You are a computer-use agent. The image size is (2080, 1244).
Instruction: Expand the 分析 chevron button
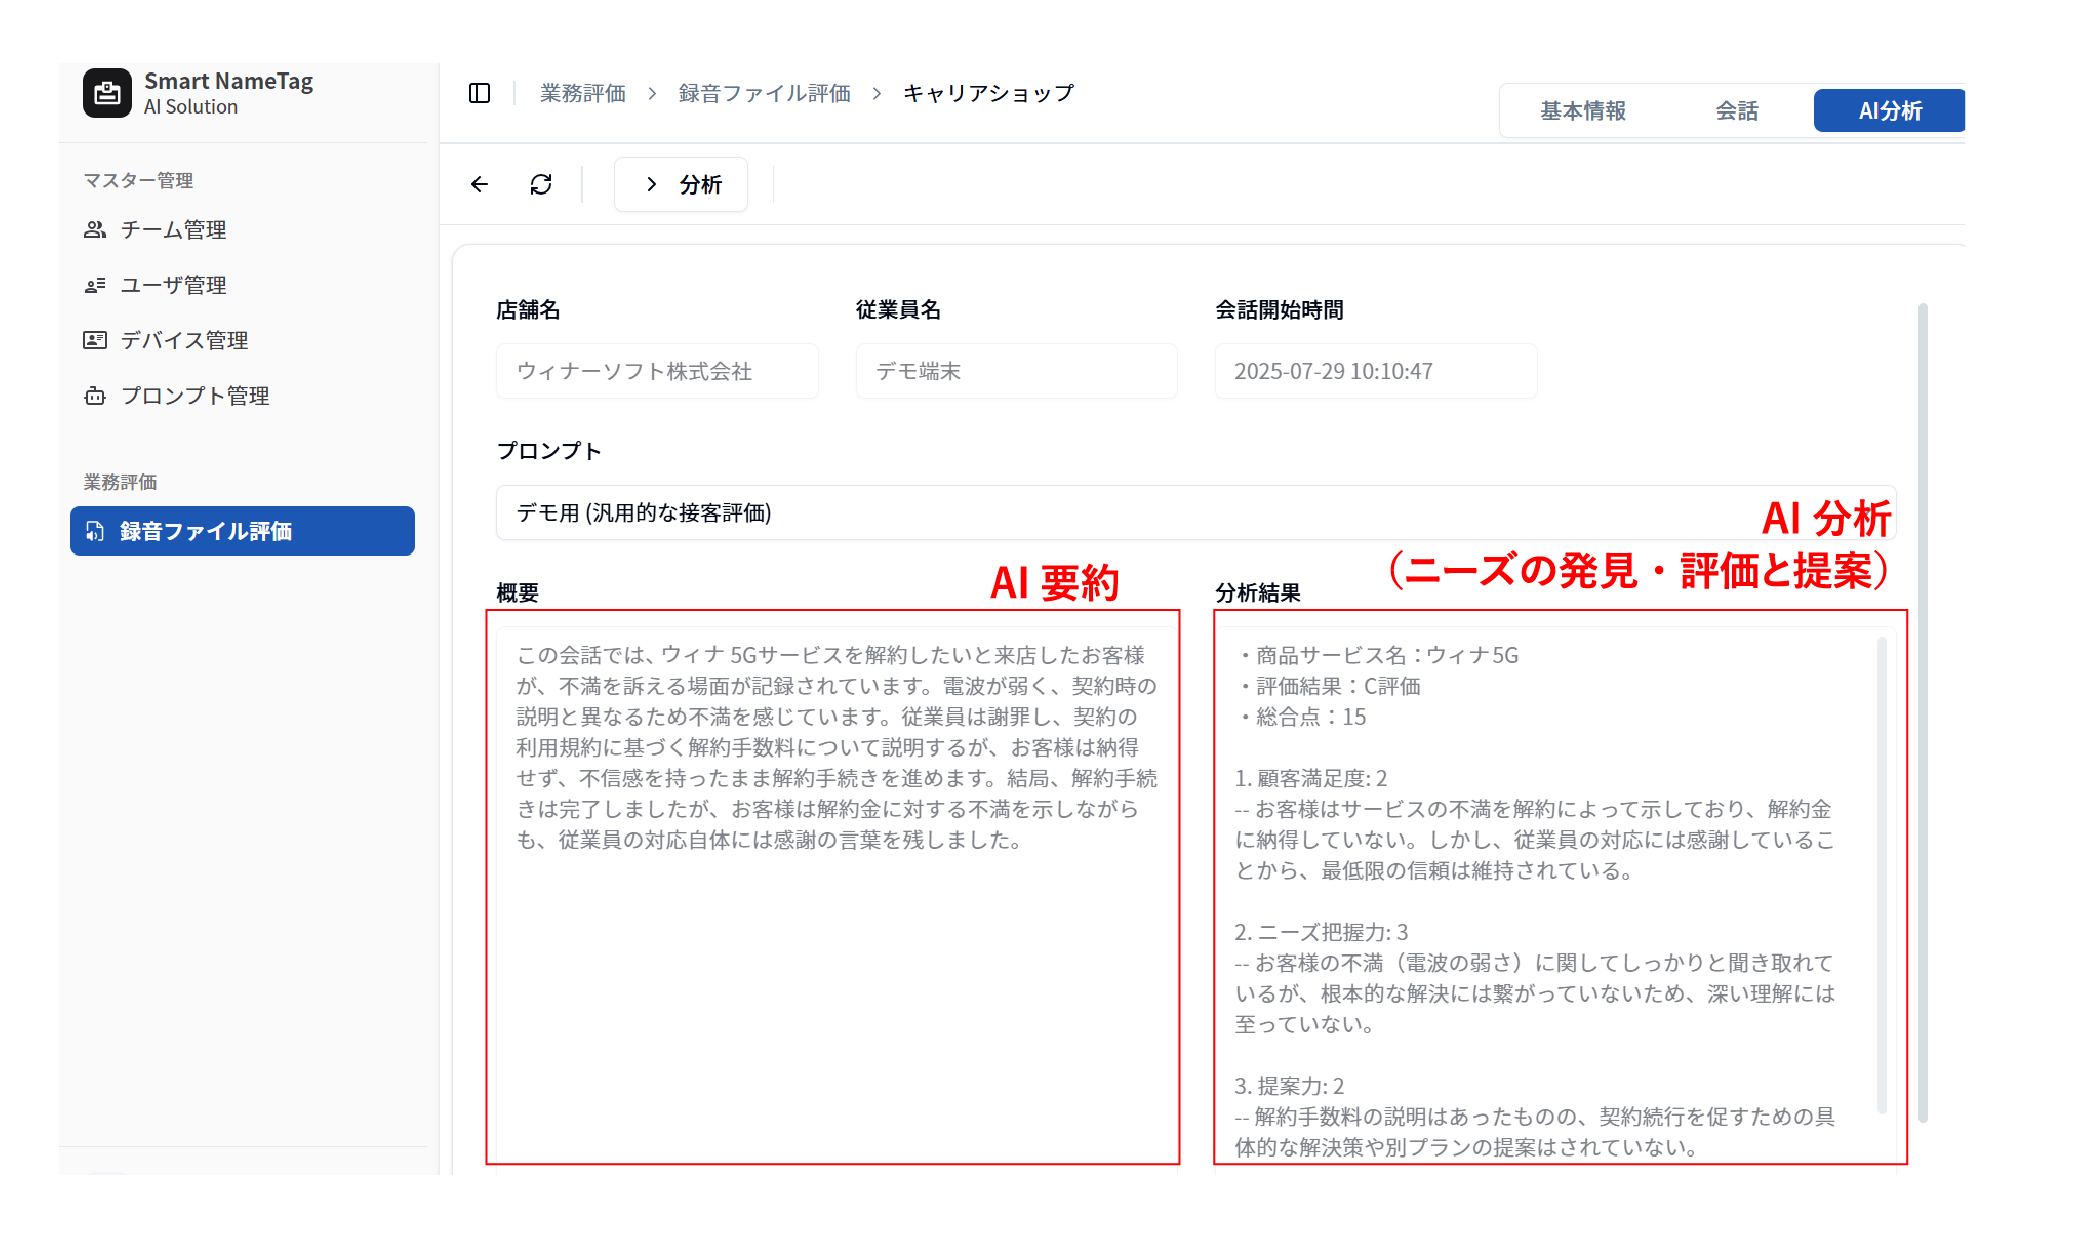point(681,184)
